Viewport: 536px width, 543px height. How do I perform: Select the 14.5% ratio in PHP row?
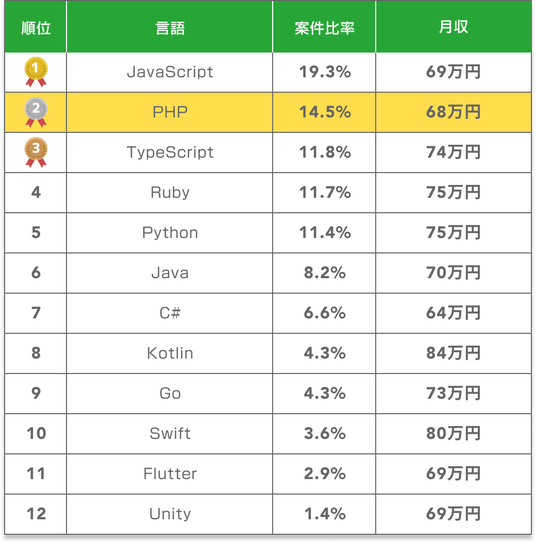point(325,112)
